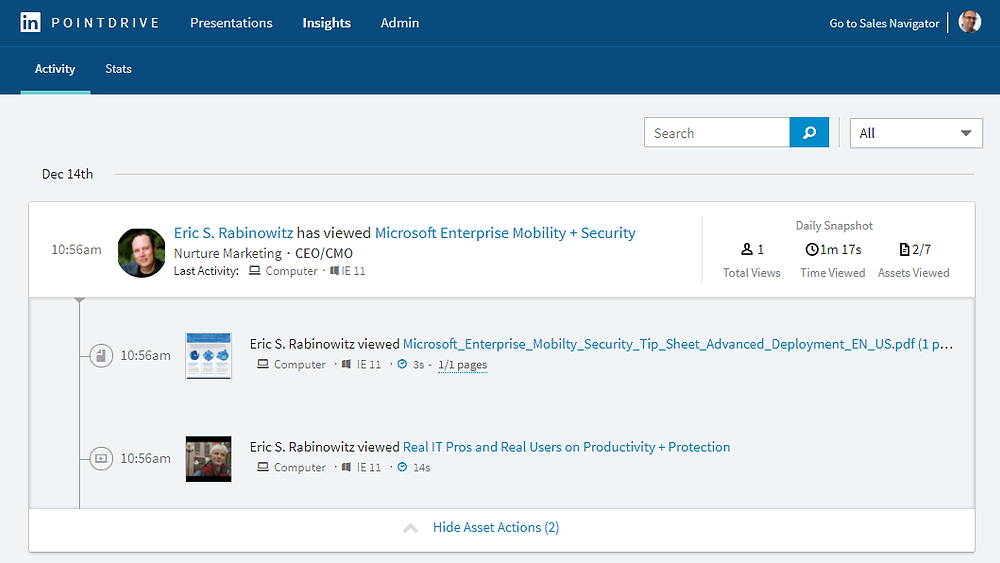Switch to the Activity tab

pos(55,69)
